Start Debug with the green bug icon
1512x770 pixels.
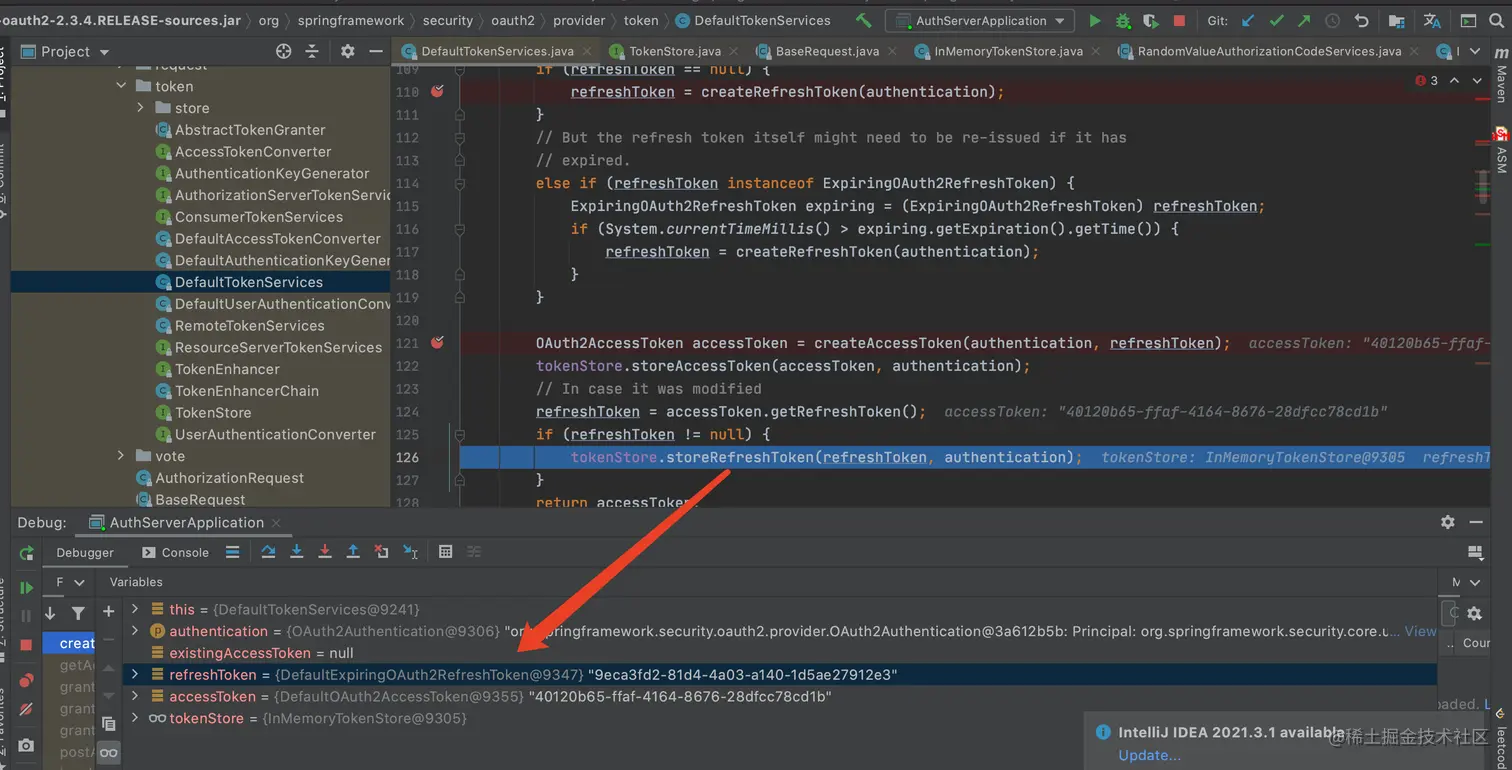[1123, 20]
